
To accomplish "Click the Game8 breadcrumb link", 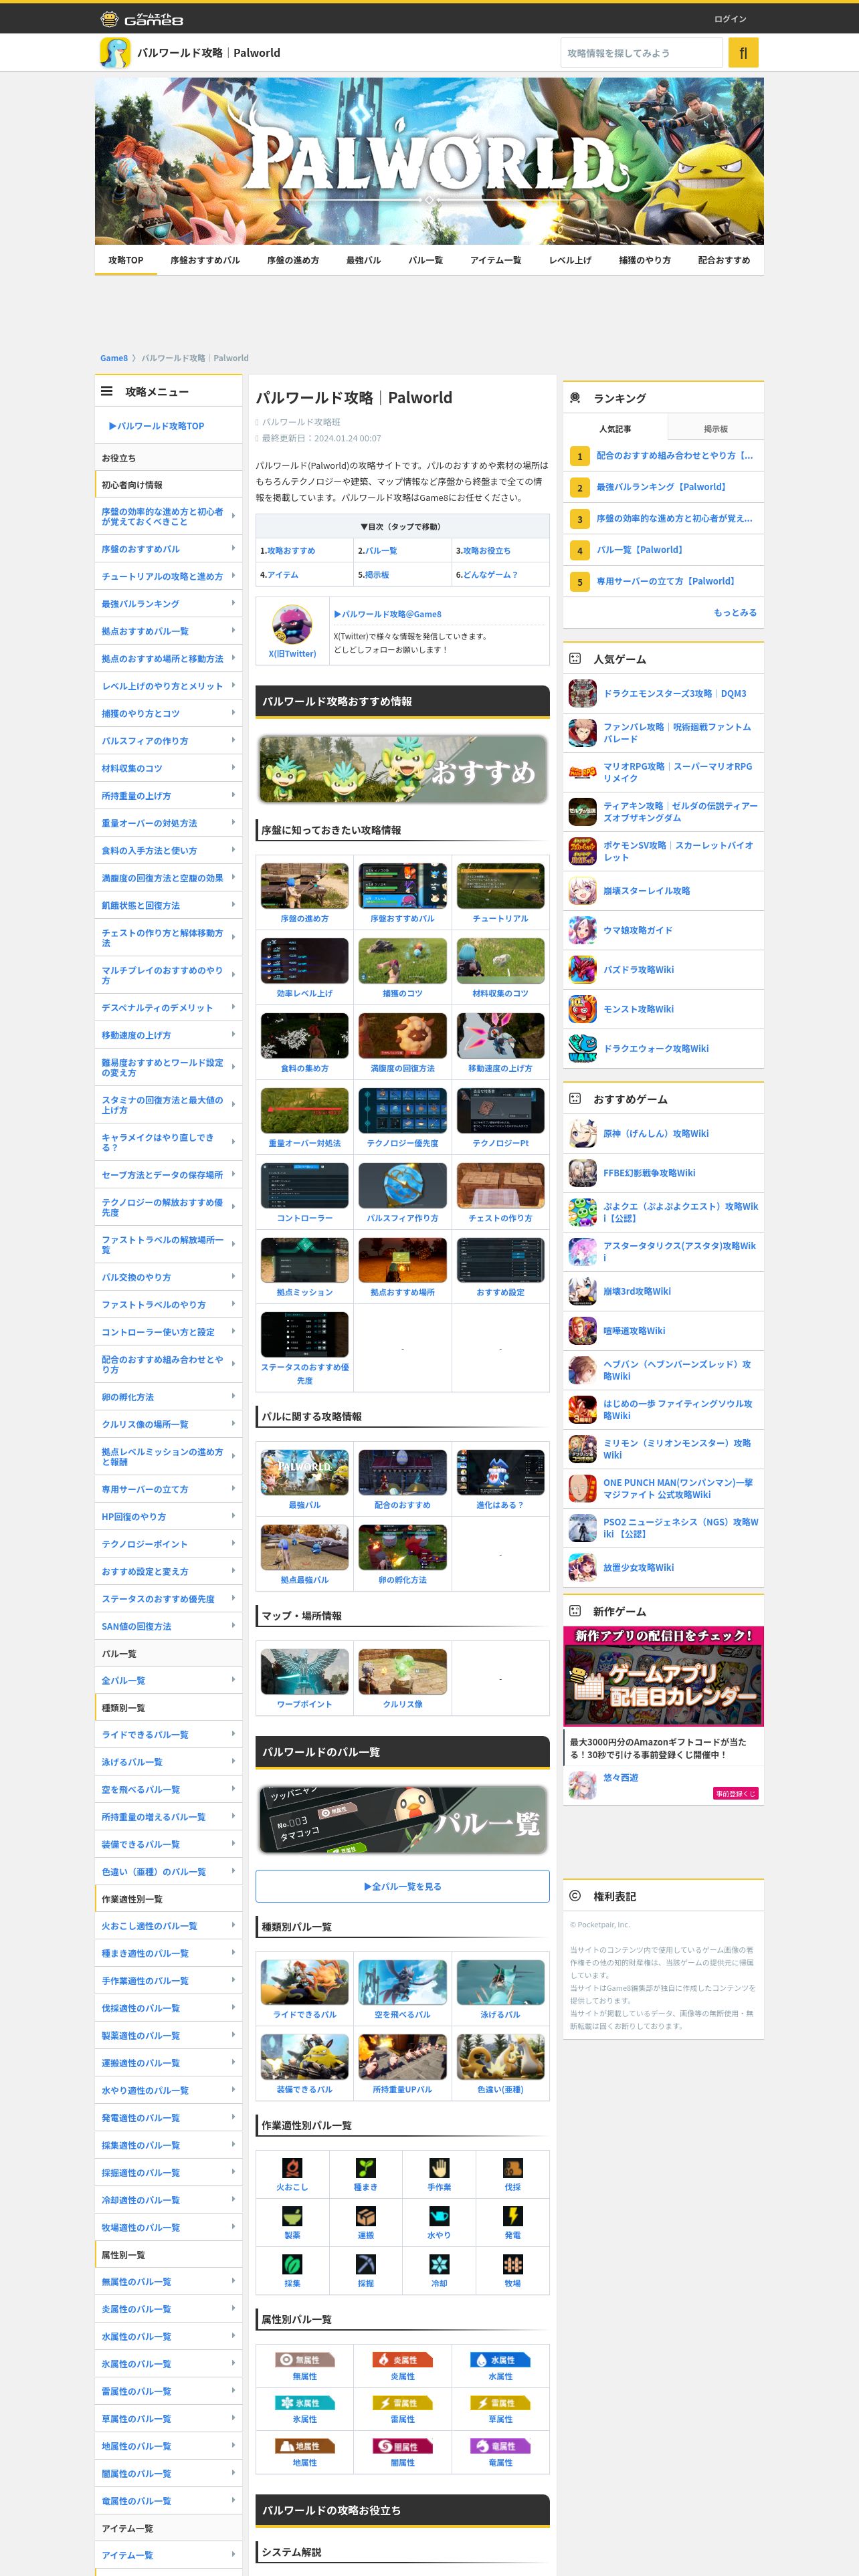I will coord(114,358).
